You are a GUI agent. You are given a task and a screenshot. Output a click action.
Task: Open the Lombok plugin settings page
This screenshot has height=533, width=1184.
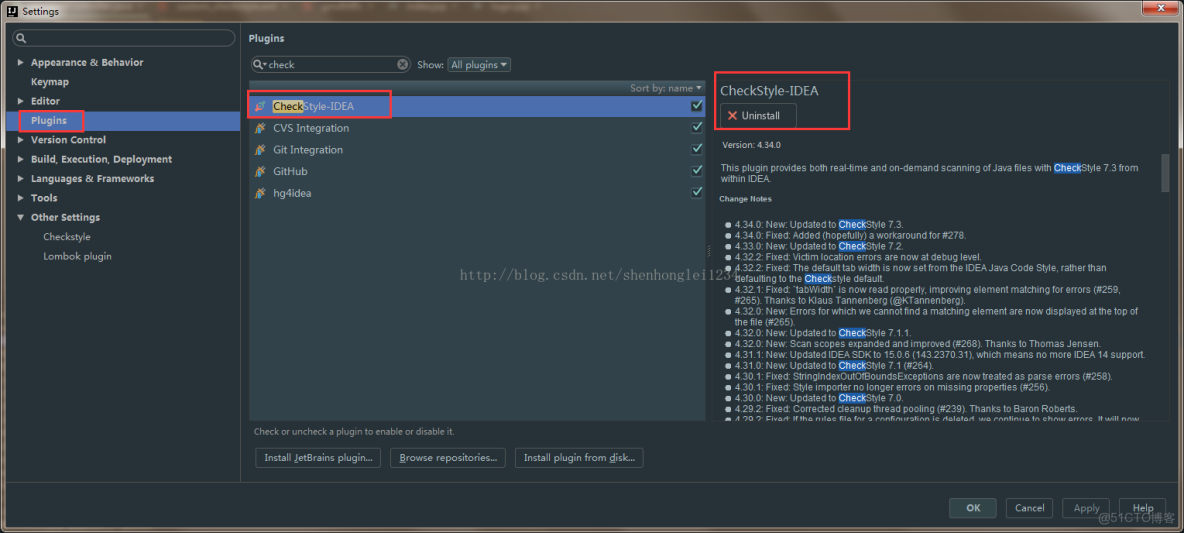[x=77, y=256]
